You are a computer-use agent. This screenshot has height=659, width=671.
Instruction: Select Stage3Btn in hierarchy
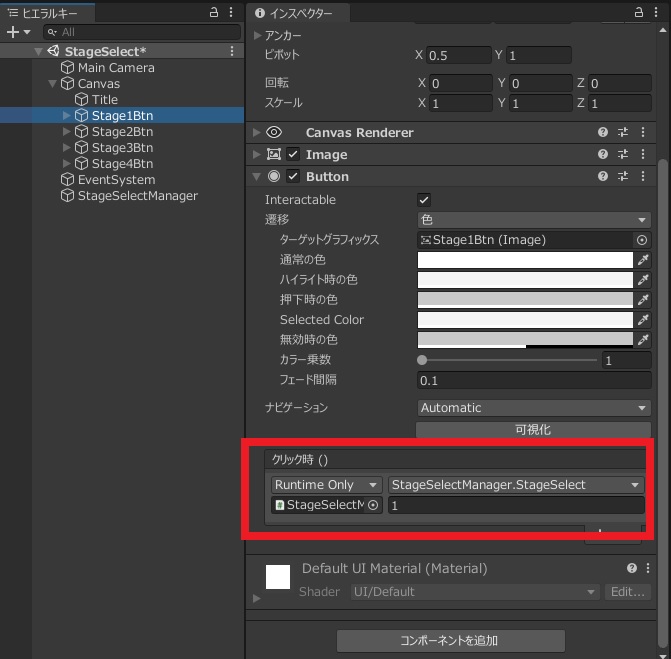point(122,148)
